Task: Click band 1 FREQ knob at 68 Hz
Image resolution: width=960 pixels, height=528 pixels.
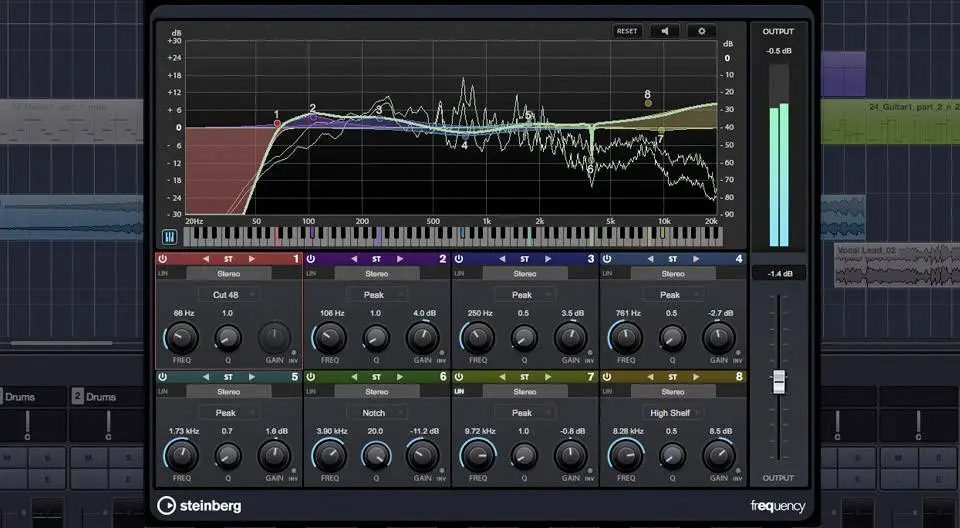Action: [182, 338]
